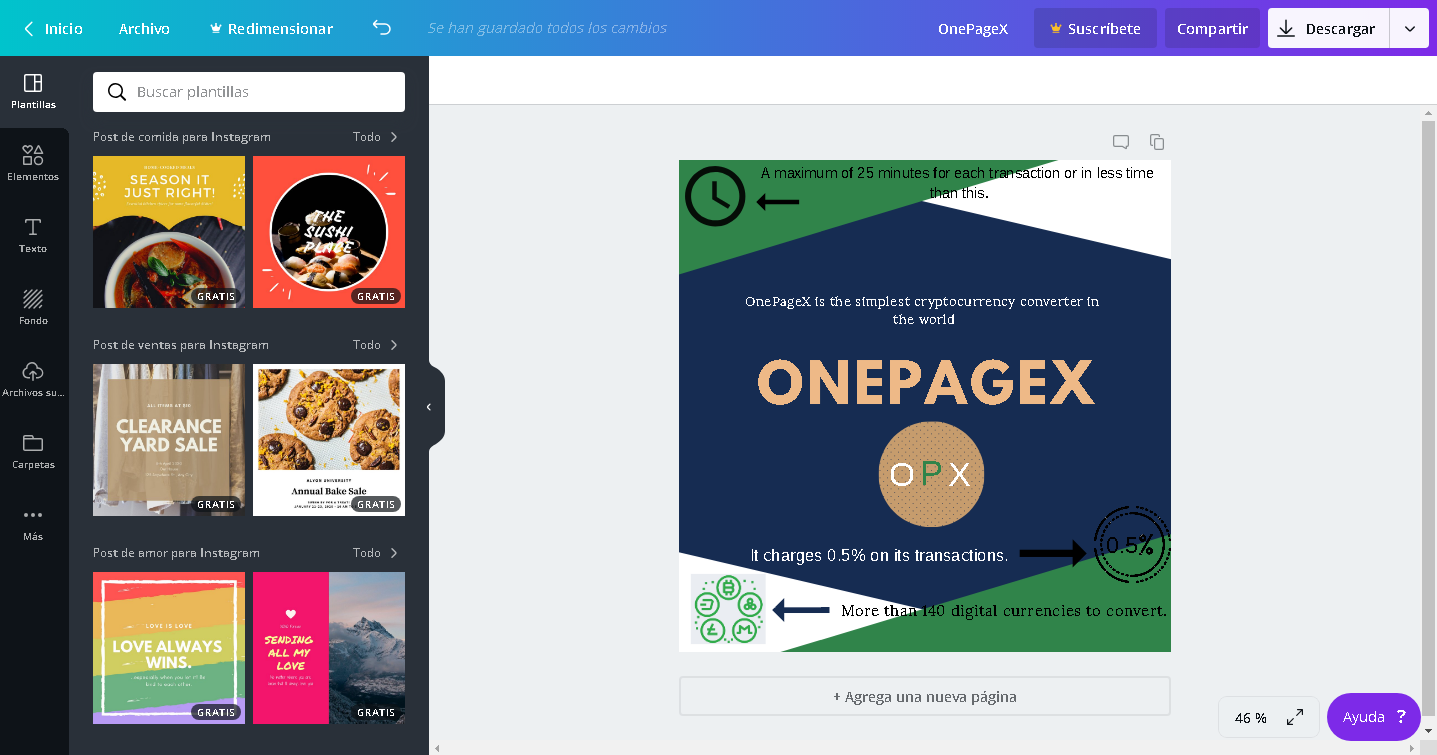Click the Compartir button
The image size is (1437, 755).
point(1212,29)
